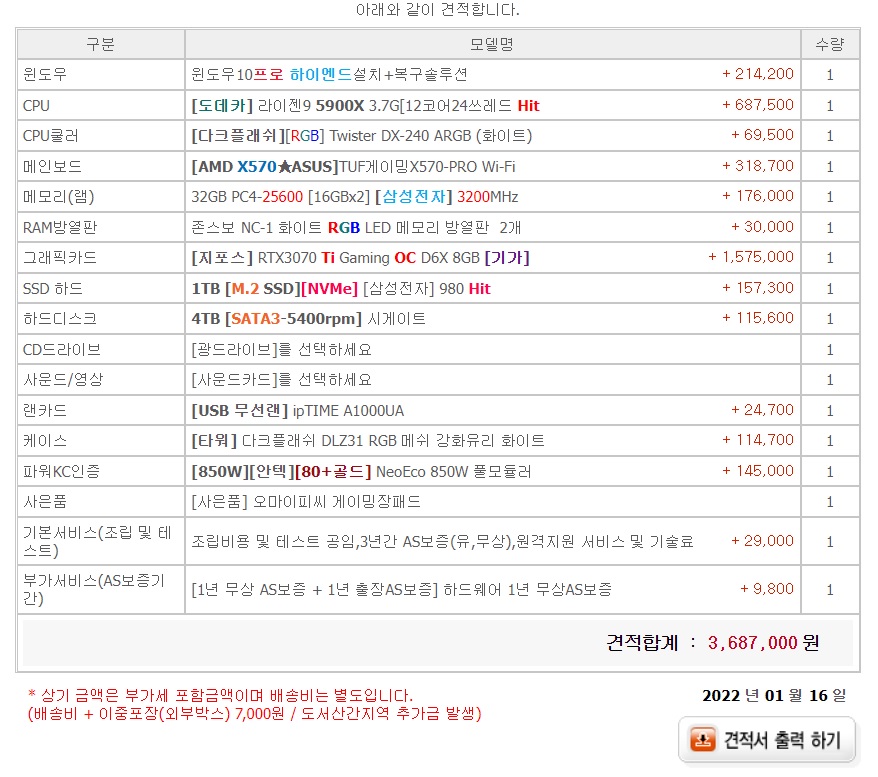
Task: Click the [사운드카드]를 선택하세요 text
Action: tap(282, 380)
